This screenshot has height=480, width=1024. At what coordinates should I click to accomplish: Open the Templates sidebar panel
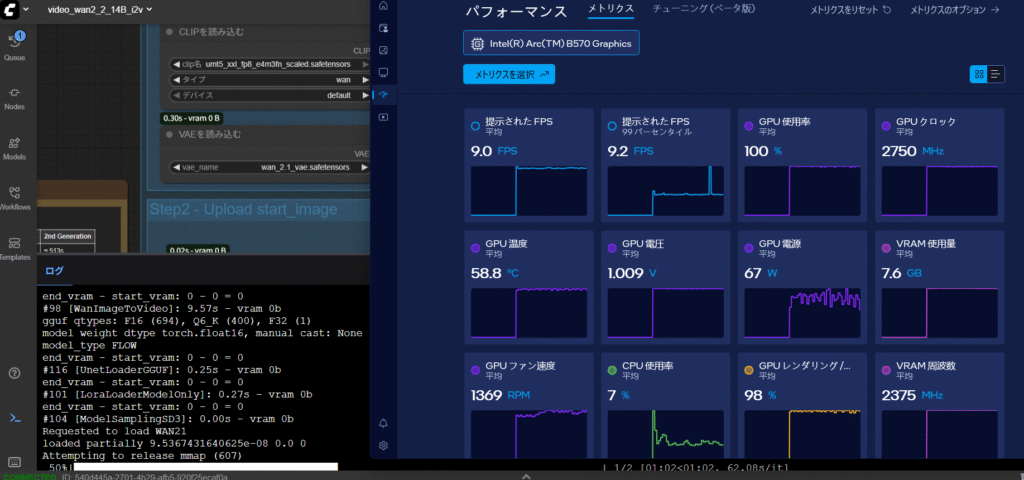pos(14,248)
